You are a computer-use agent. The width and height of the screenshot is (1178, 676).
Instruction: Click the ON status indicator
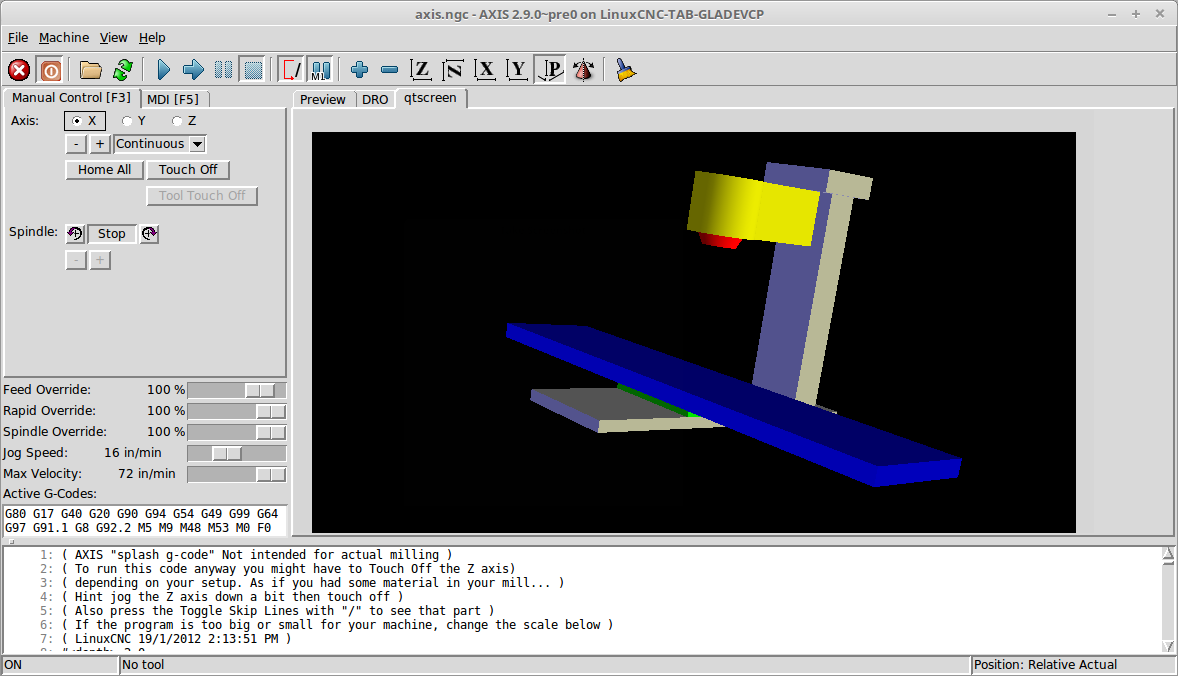tap(60, 665)
